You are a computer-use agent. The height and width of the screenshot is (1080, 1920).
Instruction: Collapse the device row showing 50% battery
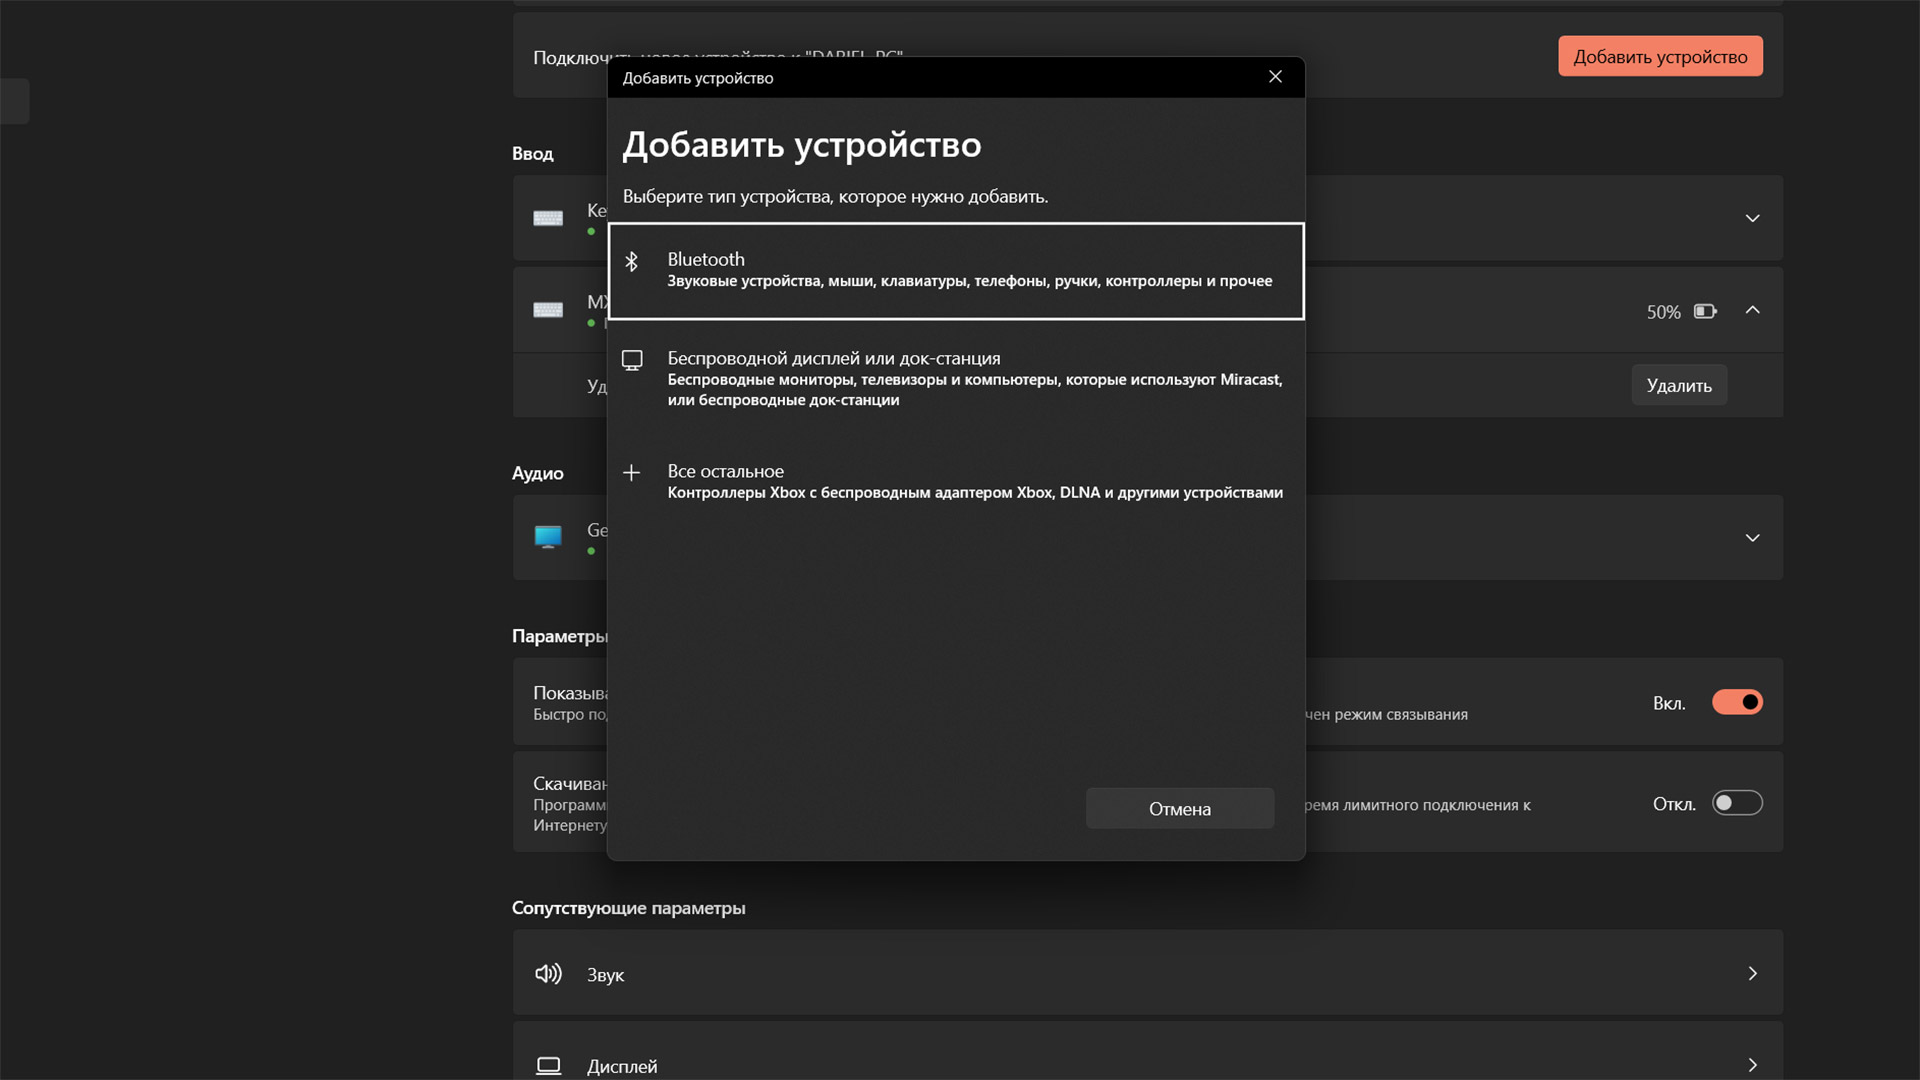click(x=1752, y=310)
